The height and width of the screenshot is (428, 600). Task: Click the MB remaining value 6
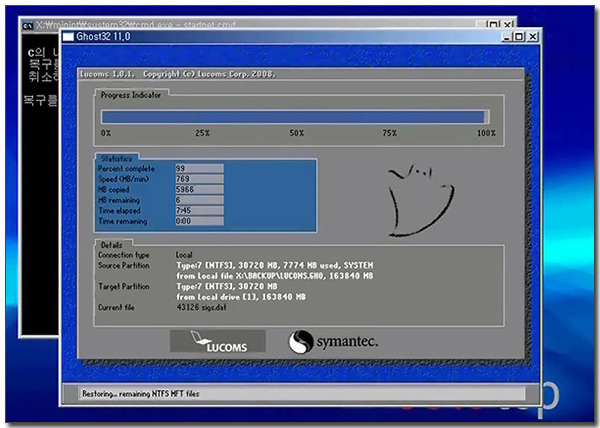click(x=199, y=200)
